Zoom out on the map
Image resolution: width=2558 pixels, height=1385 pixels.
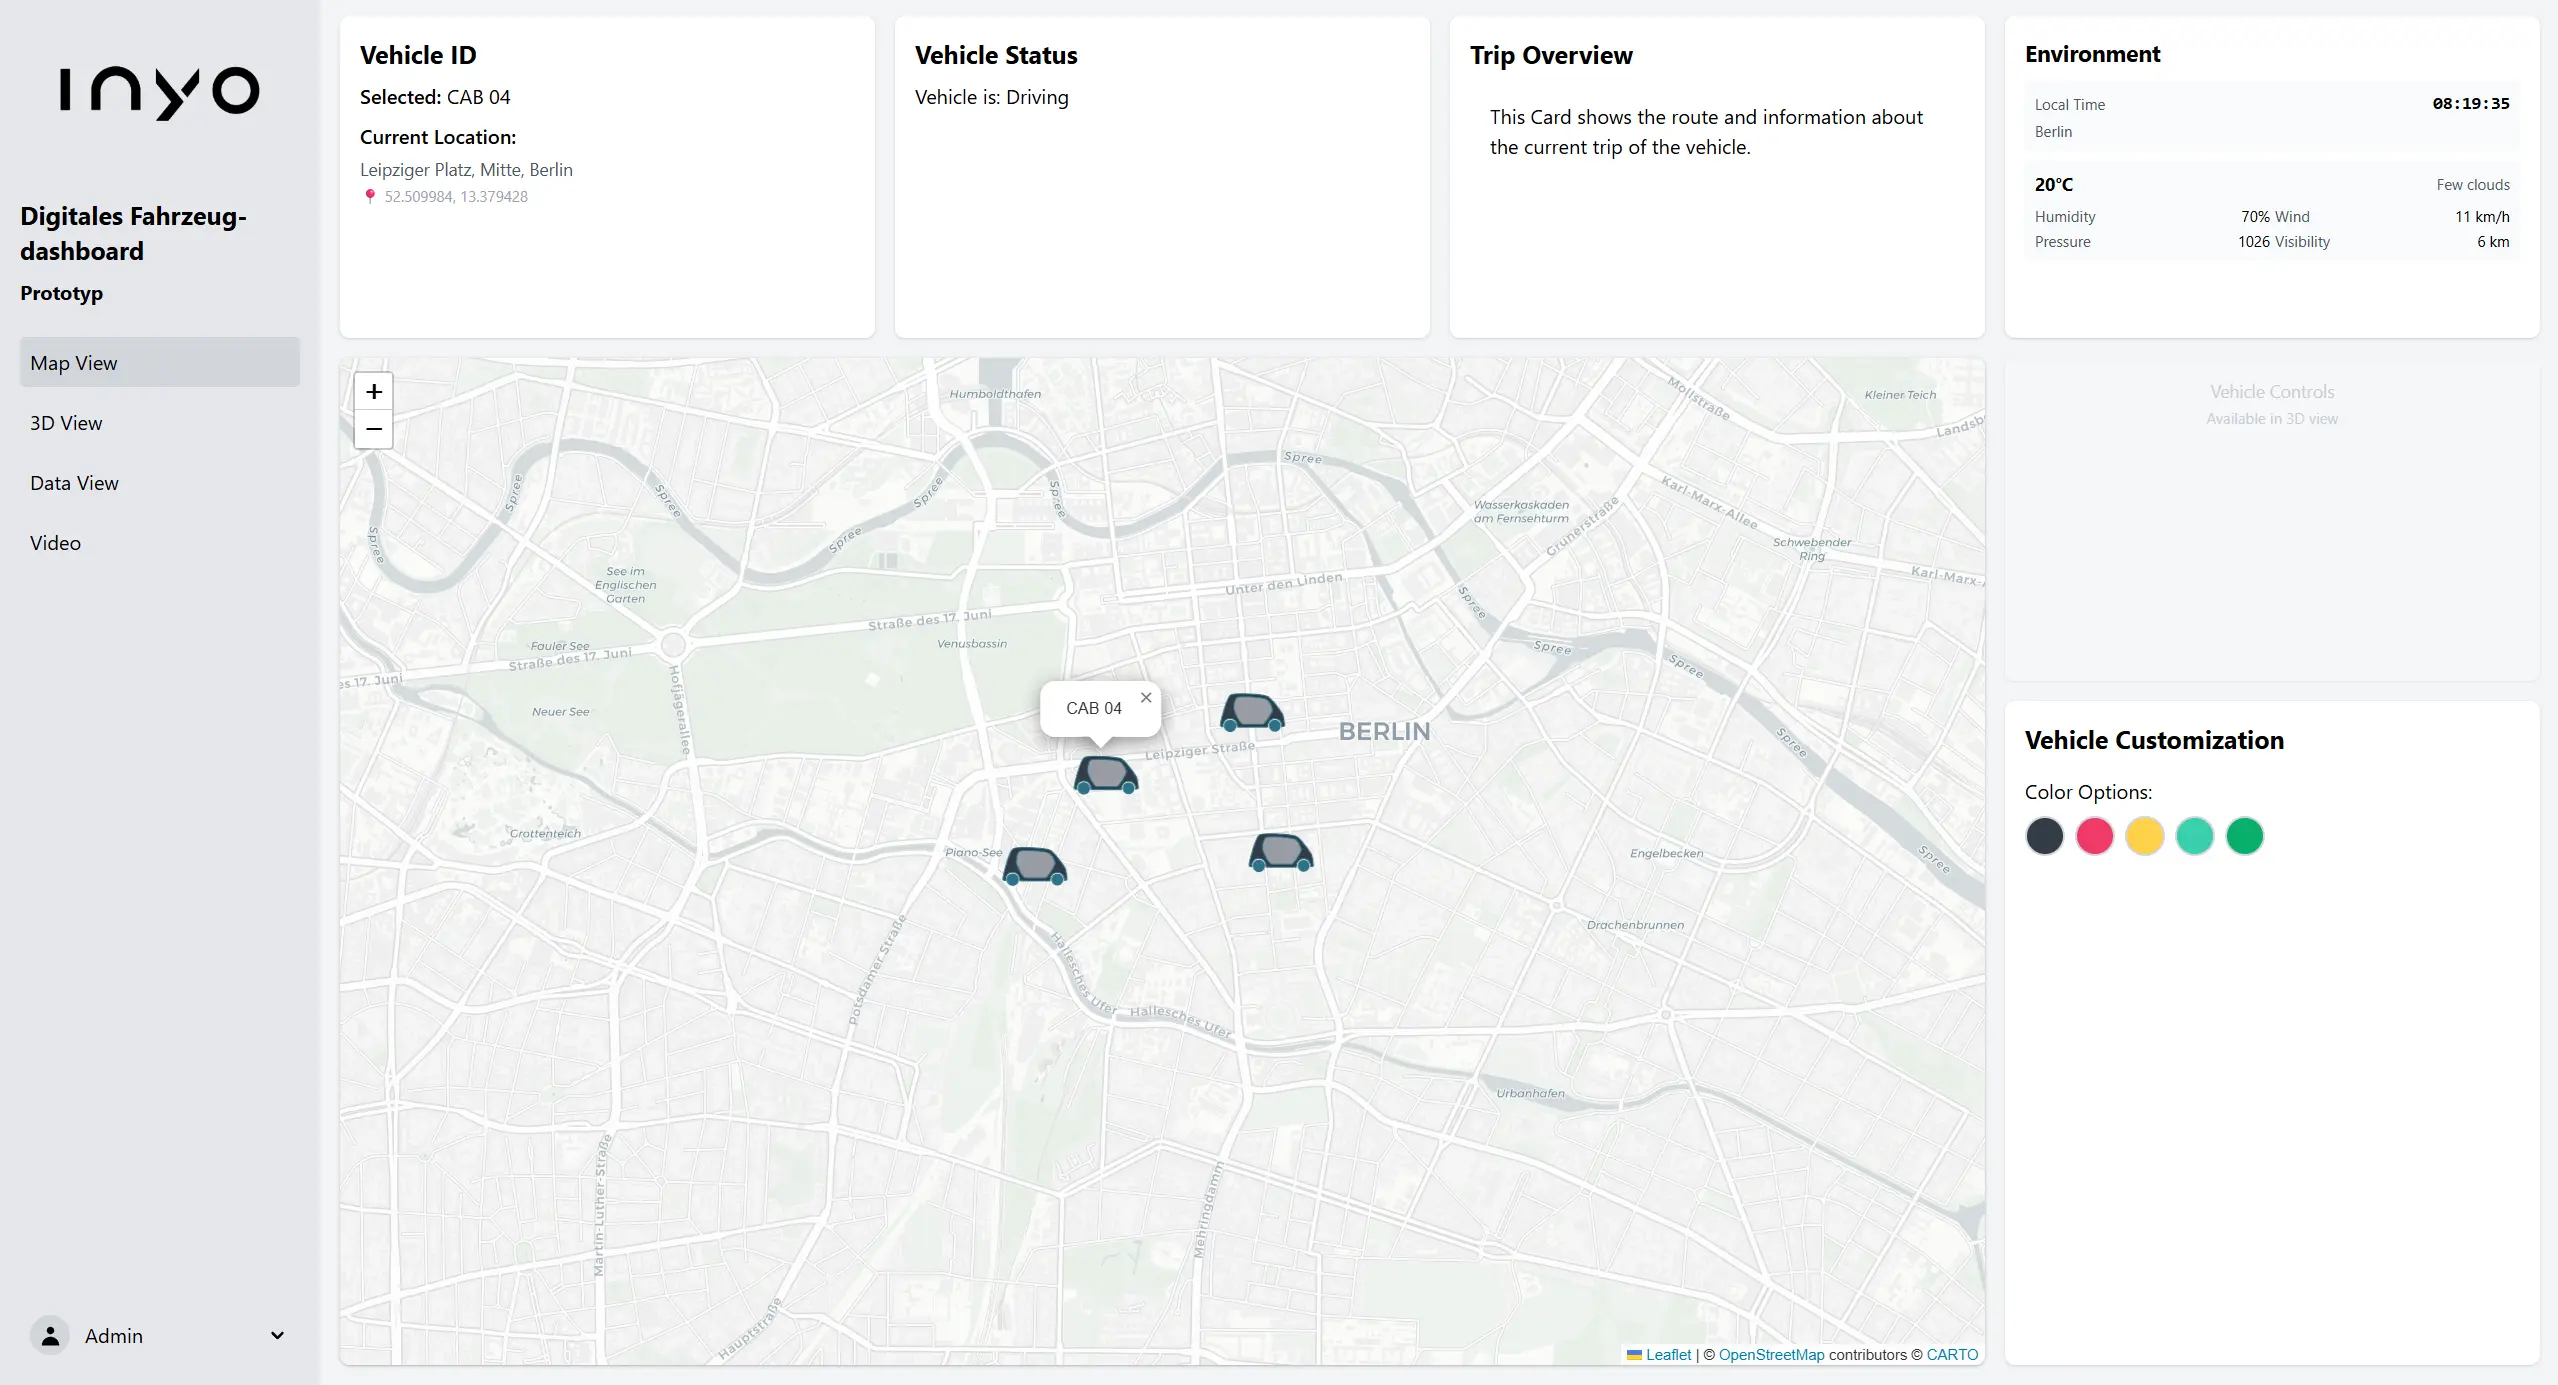374,429
